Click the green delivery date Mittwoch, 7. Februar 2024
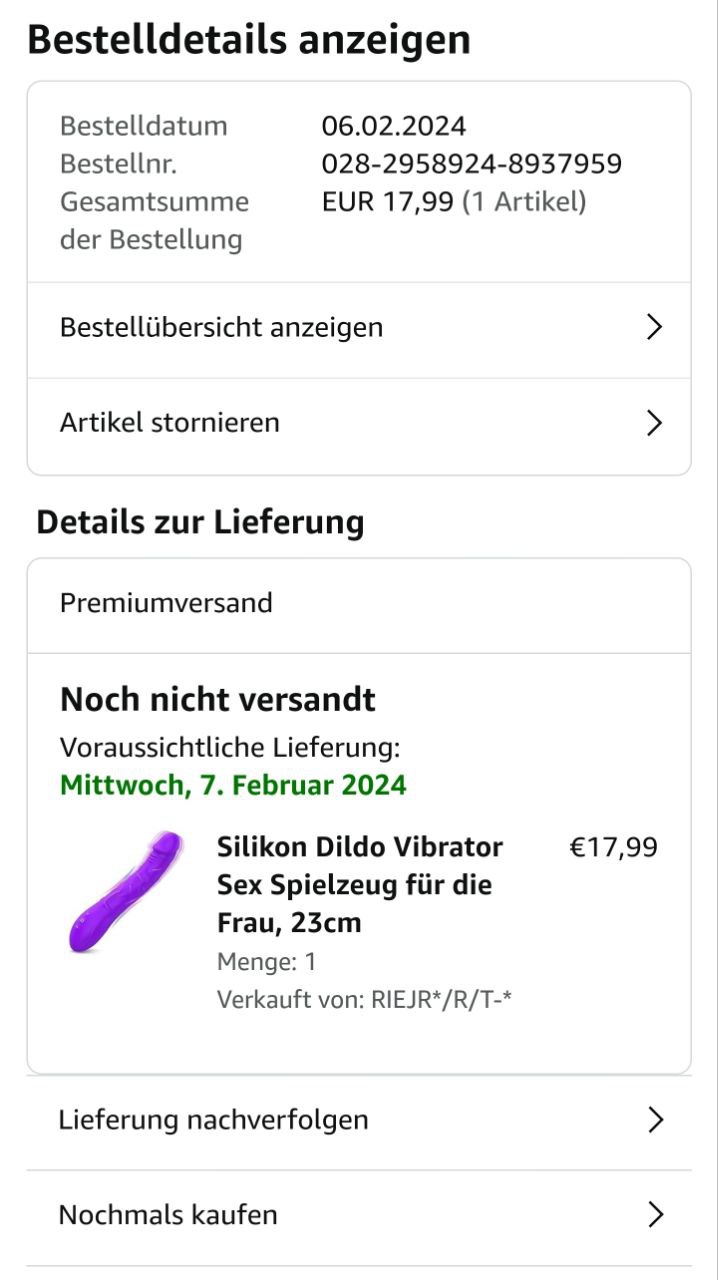Screen dimensions: 718x1280 (x=233, y=785)
